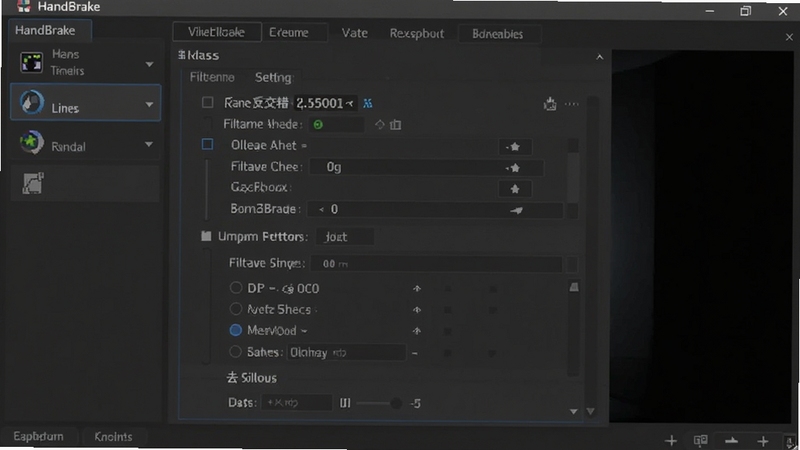Toggle the Umprm Fettors checkbox
800x450 pixels.
pos(206,236)
